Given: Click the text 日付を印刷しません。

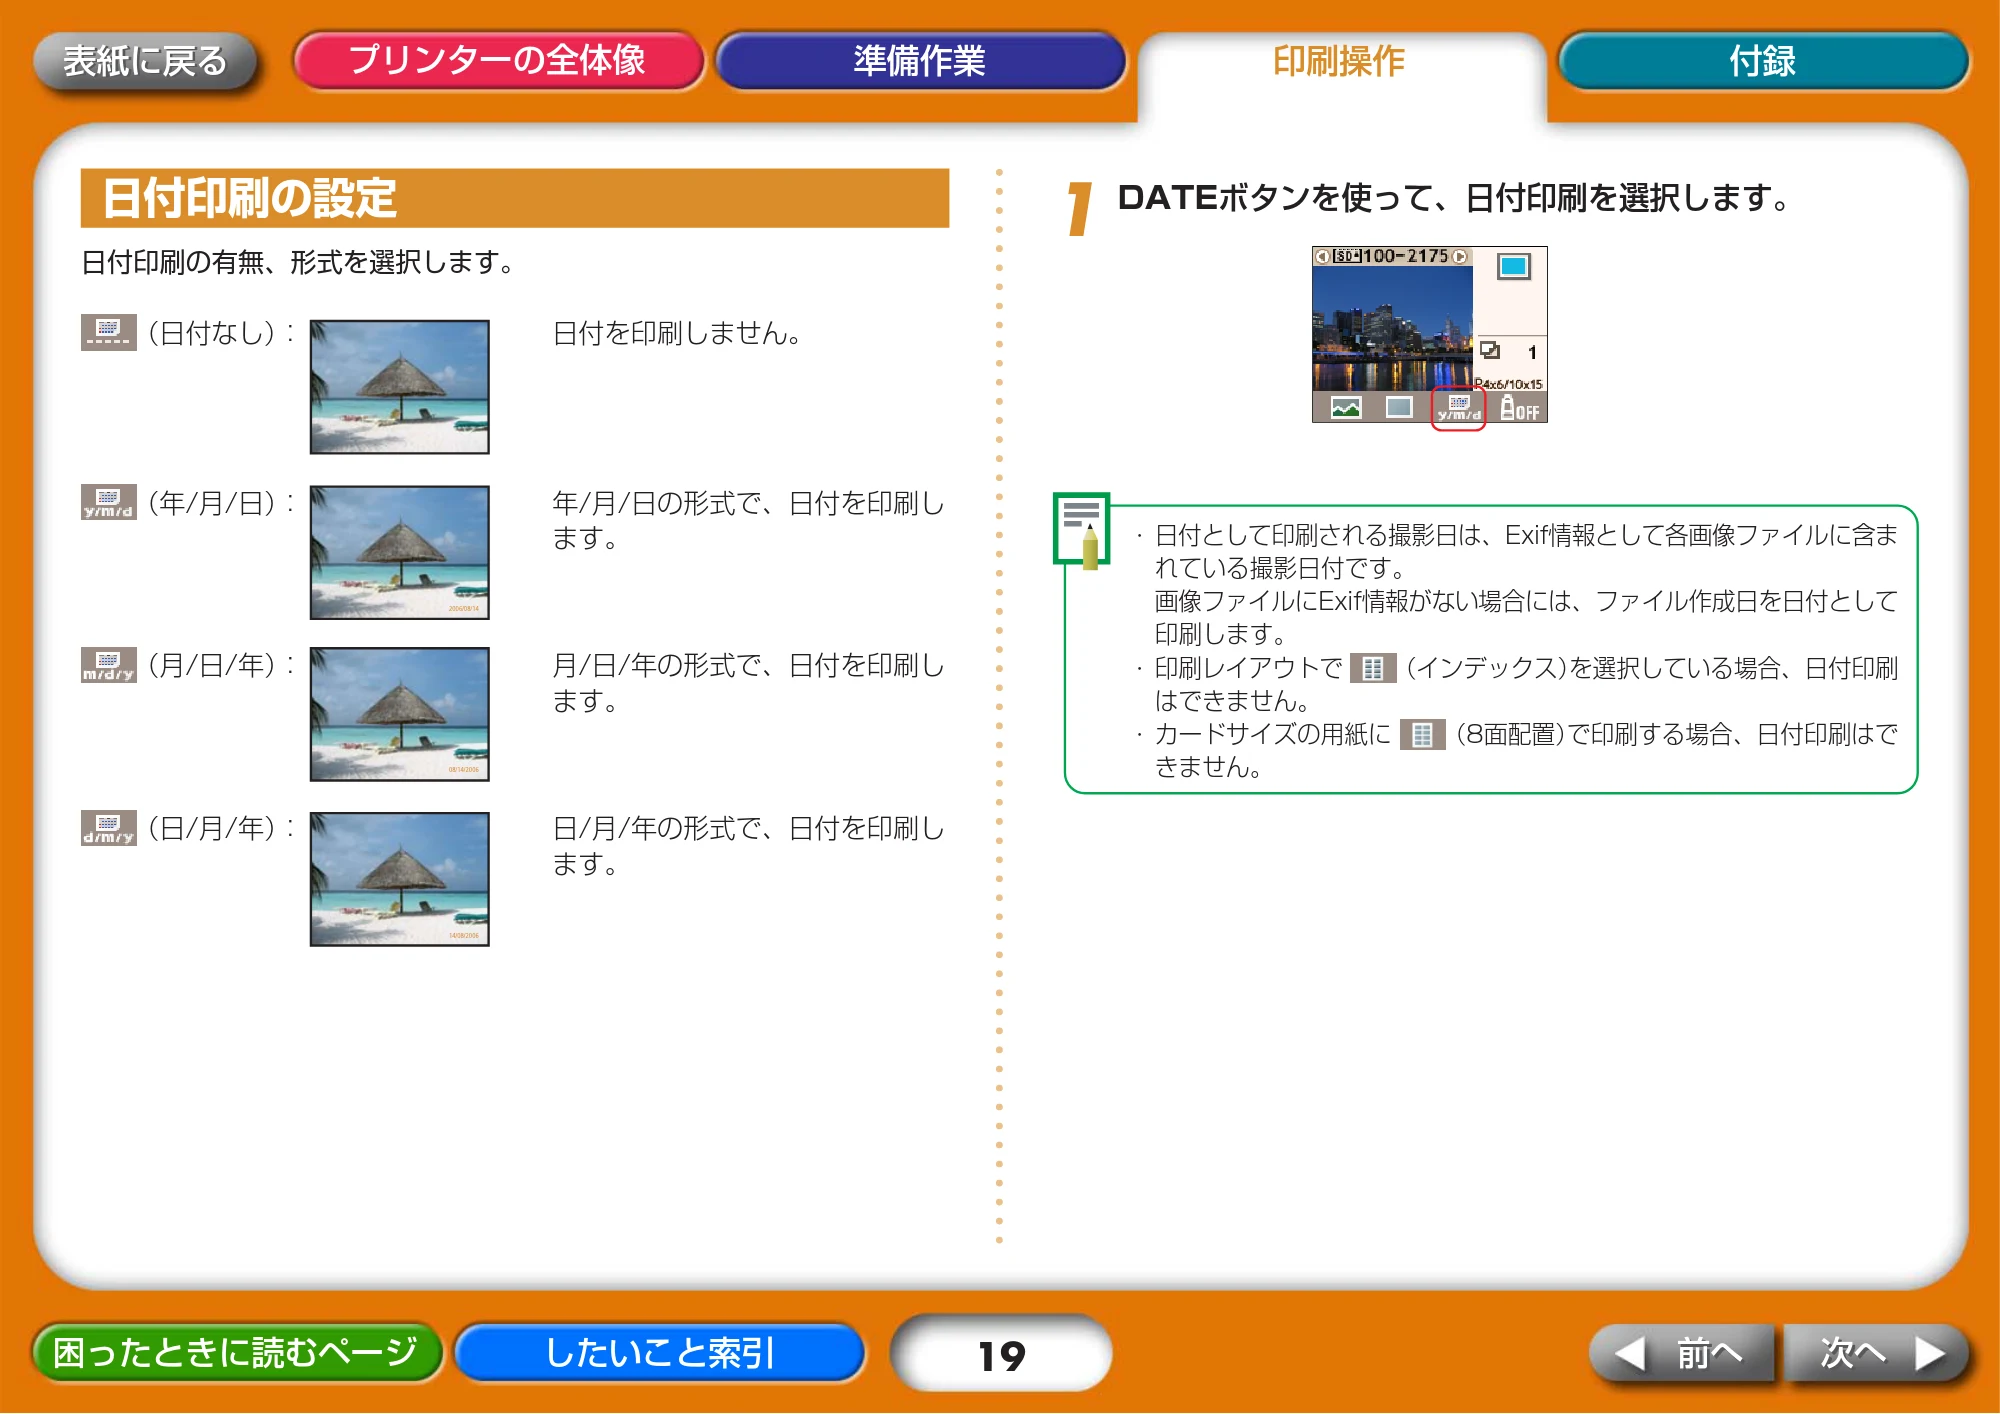Looking at the screenshot, I should point(678,333).
